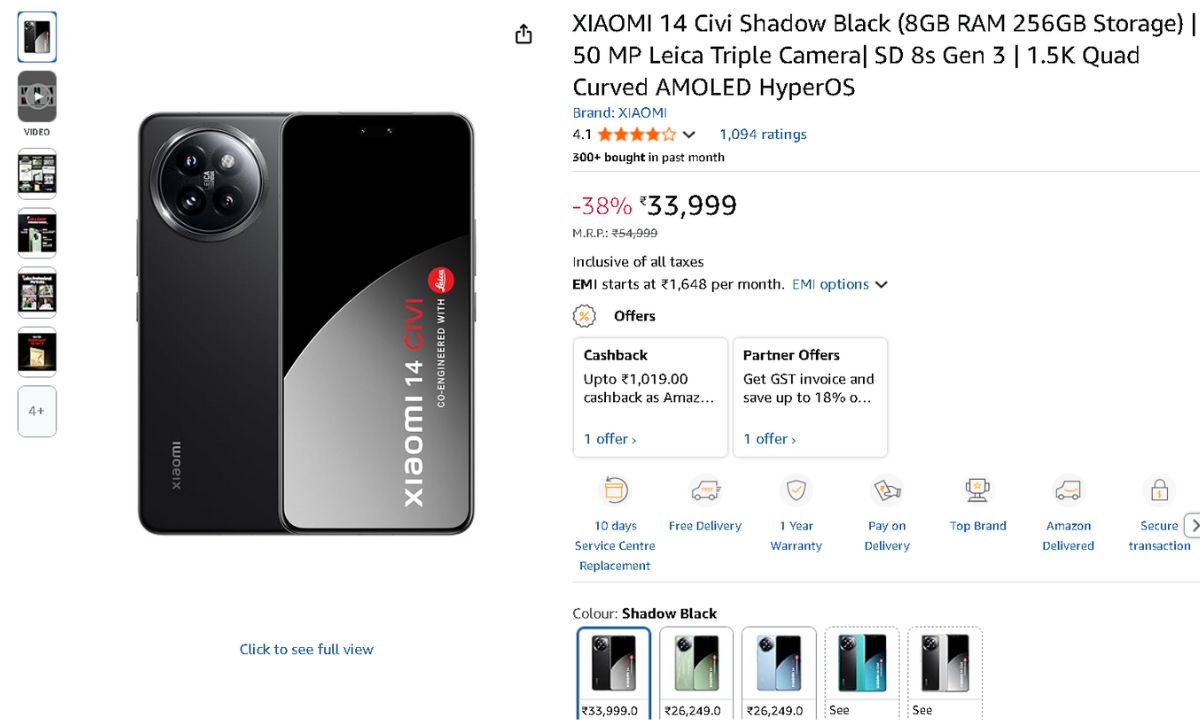Click the Top Brand trophy icon
The image size is (1200, 720).
[x=977, y=491]
